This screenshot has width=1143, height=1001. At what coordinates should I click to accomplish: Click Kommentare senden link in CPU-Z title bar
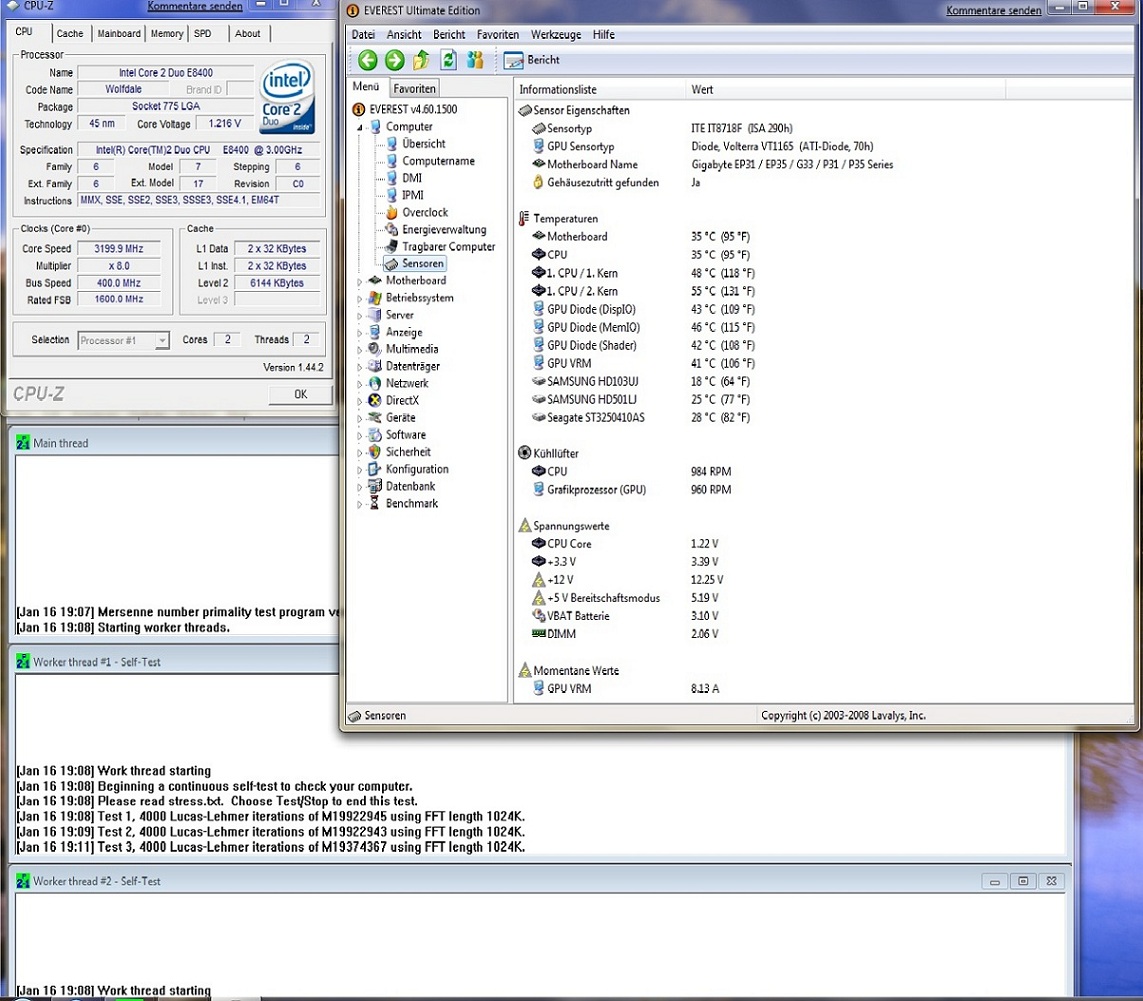tap(195, 6)
